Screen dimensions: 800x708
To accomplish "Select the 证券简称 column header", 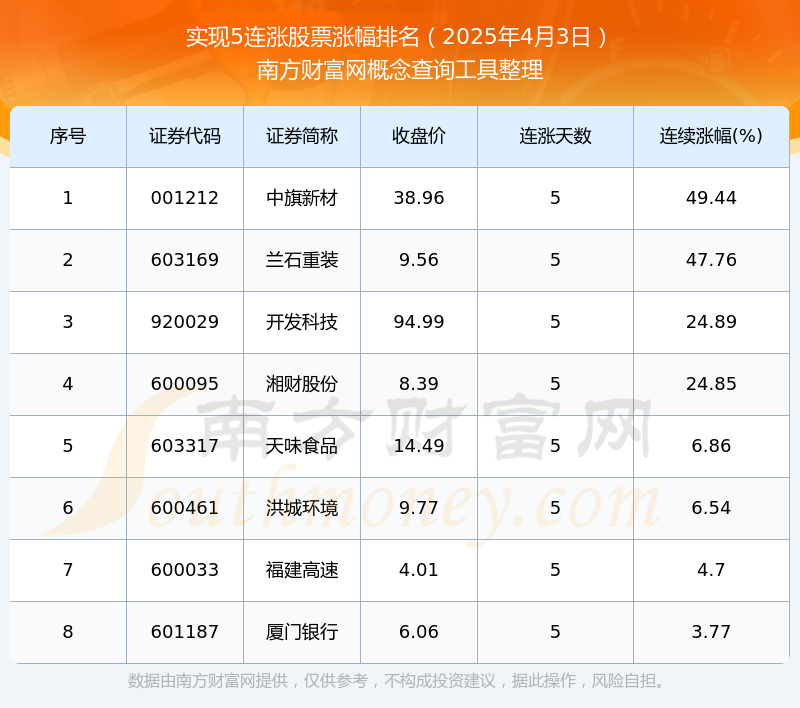I will tap(302, 136).
